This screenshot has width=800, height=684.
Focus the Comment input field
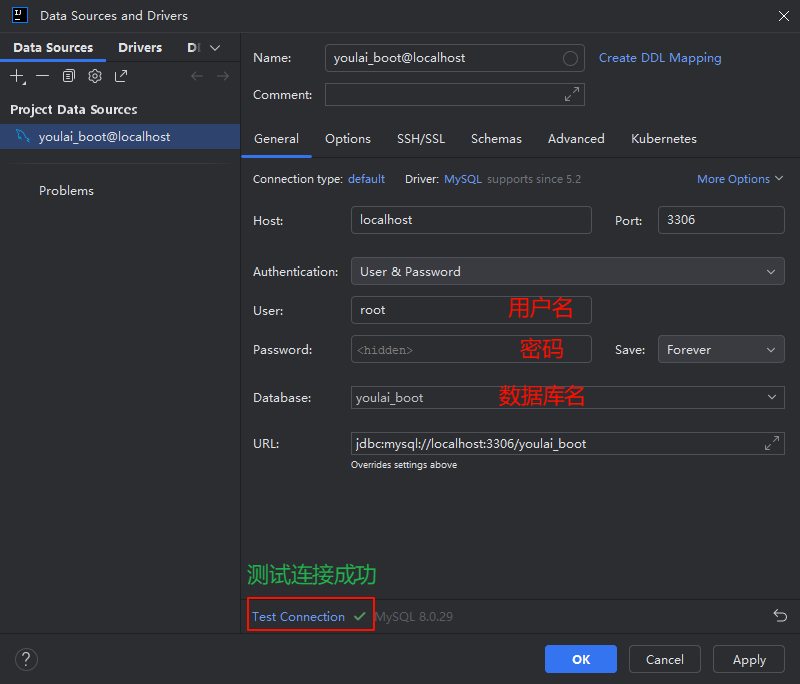point(455,94)
